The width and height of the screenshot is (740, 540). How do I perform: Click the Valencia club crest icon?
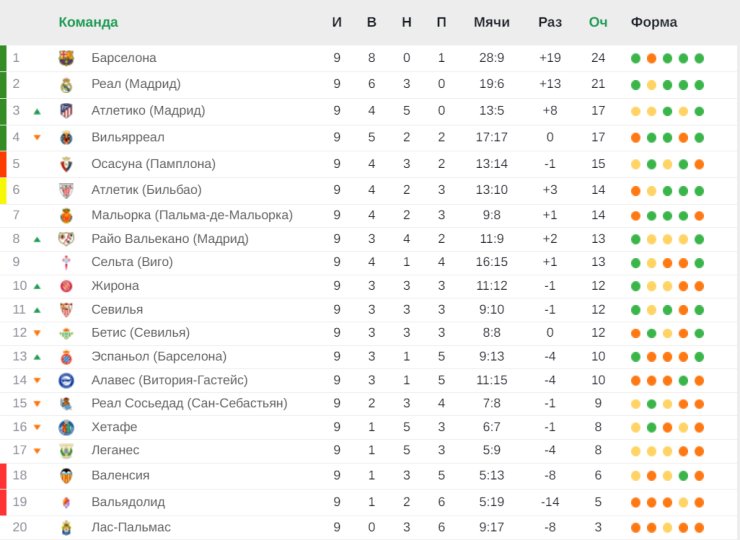pos(66,476)
